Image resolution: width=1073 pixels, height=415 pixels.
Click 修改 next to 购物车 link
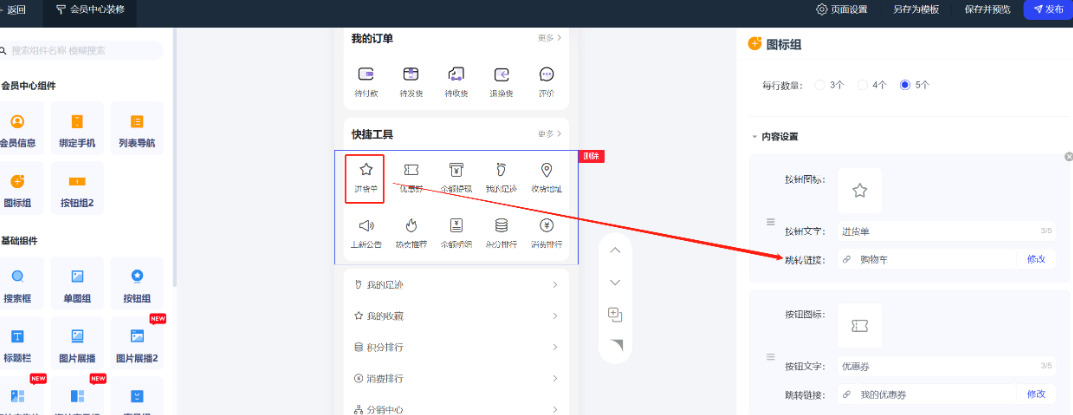click(x=1035, y=259)
